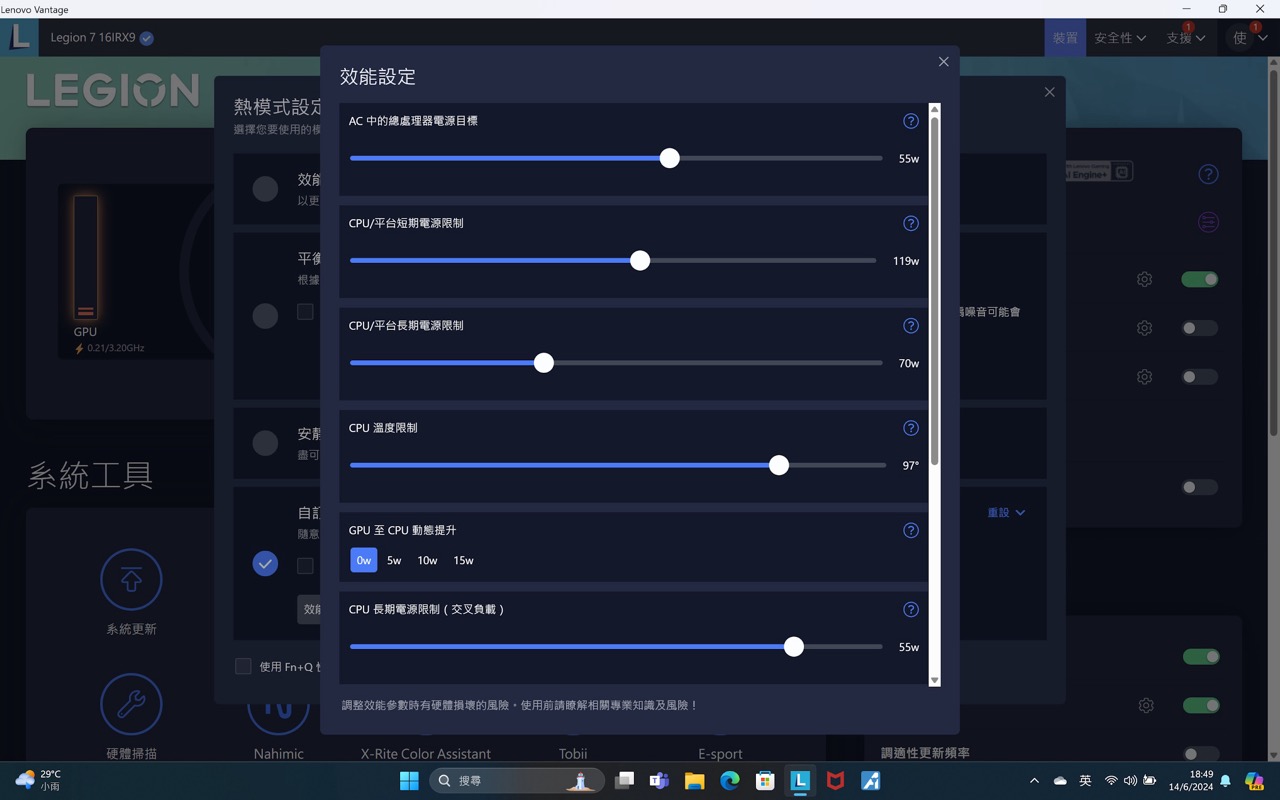Screen dimensions: 1280x800
Task: Click the dialog scrollbar down arrow
Action: (935, 680)
